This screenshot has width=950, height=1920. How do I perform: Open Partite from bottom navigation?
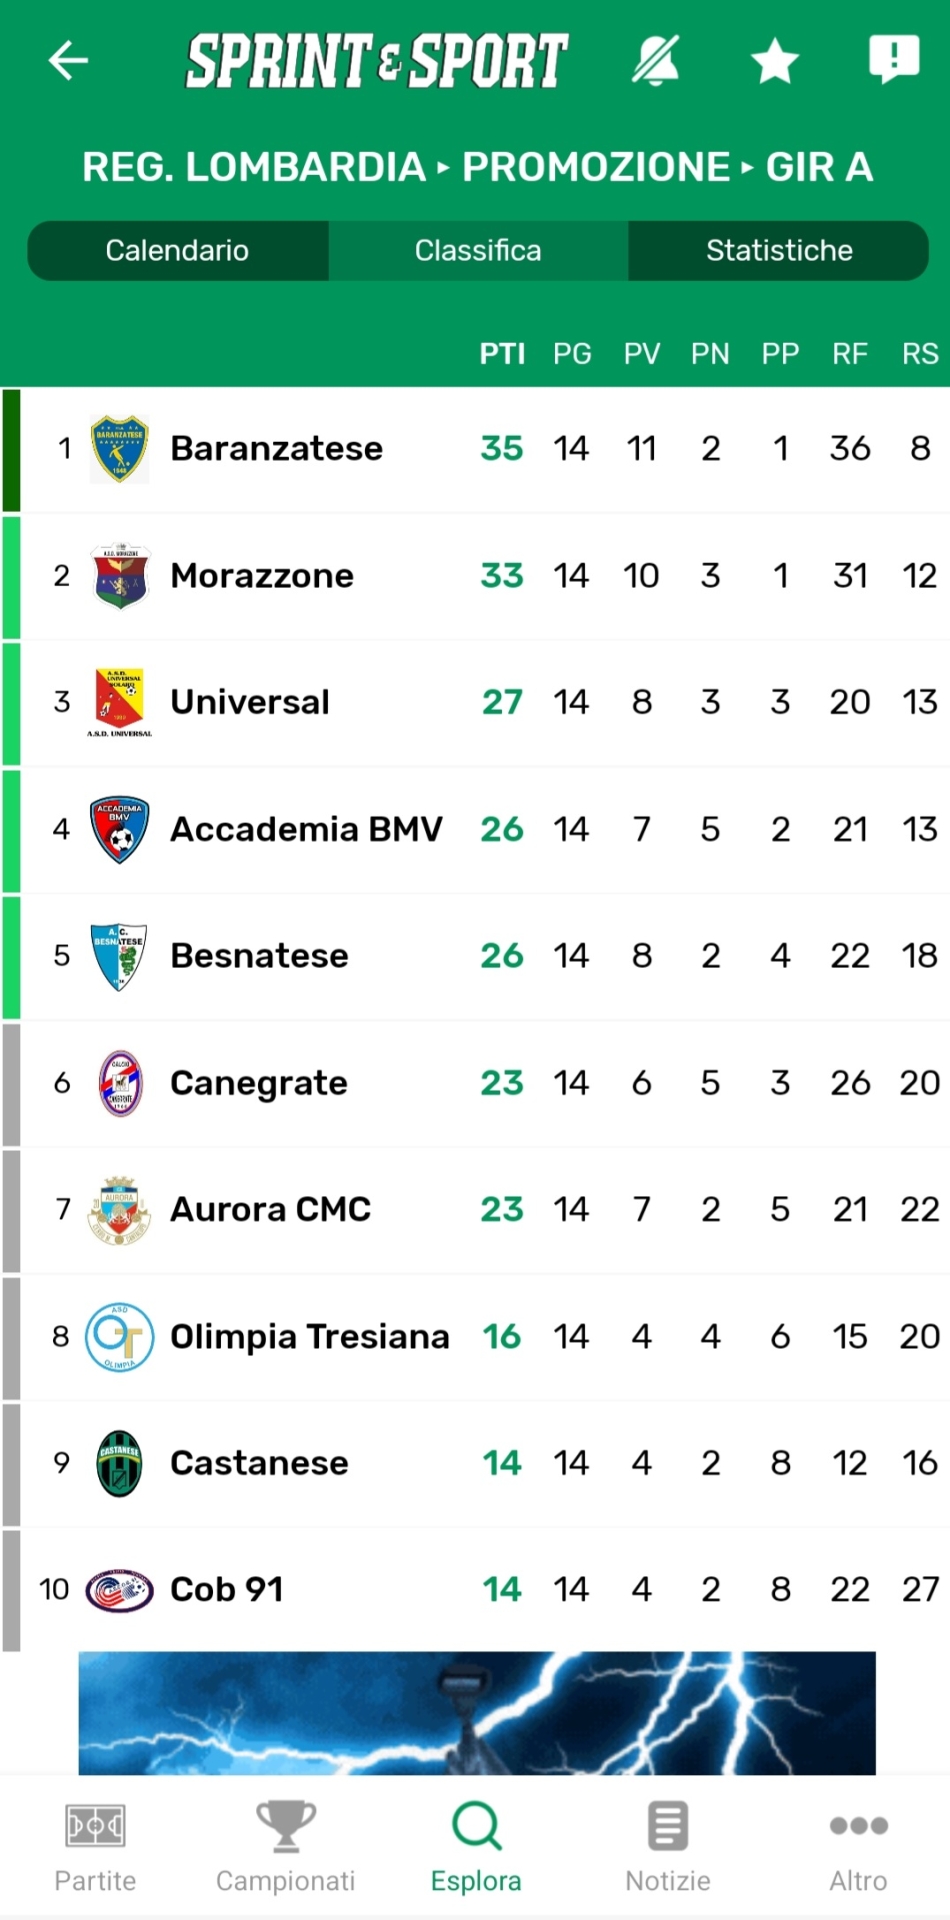(x=95, y=1847)
